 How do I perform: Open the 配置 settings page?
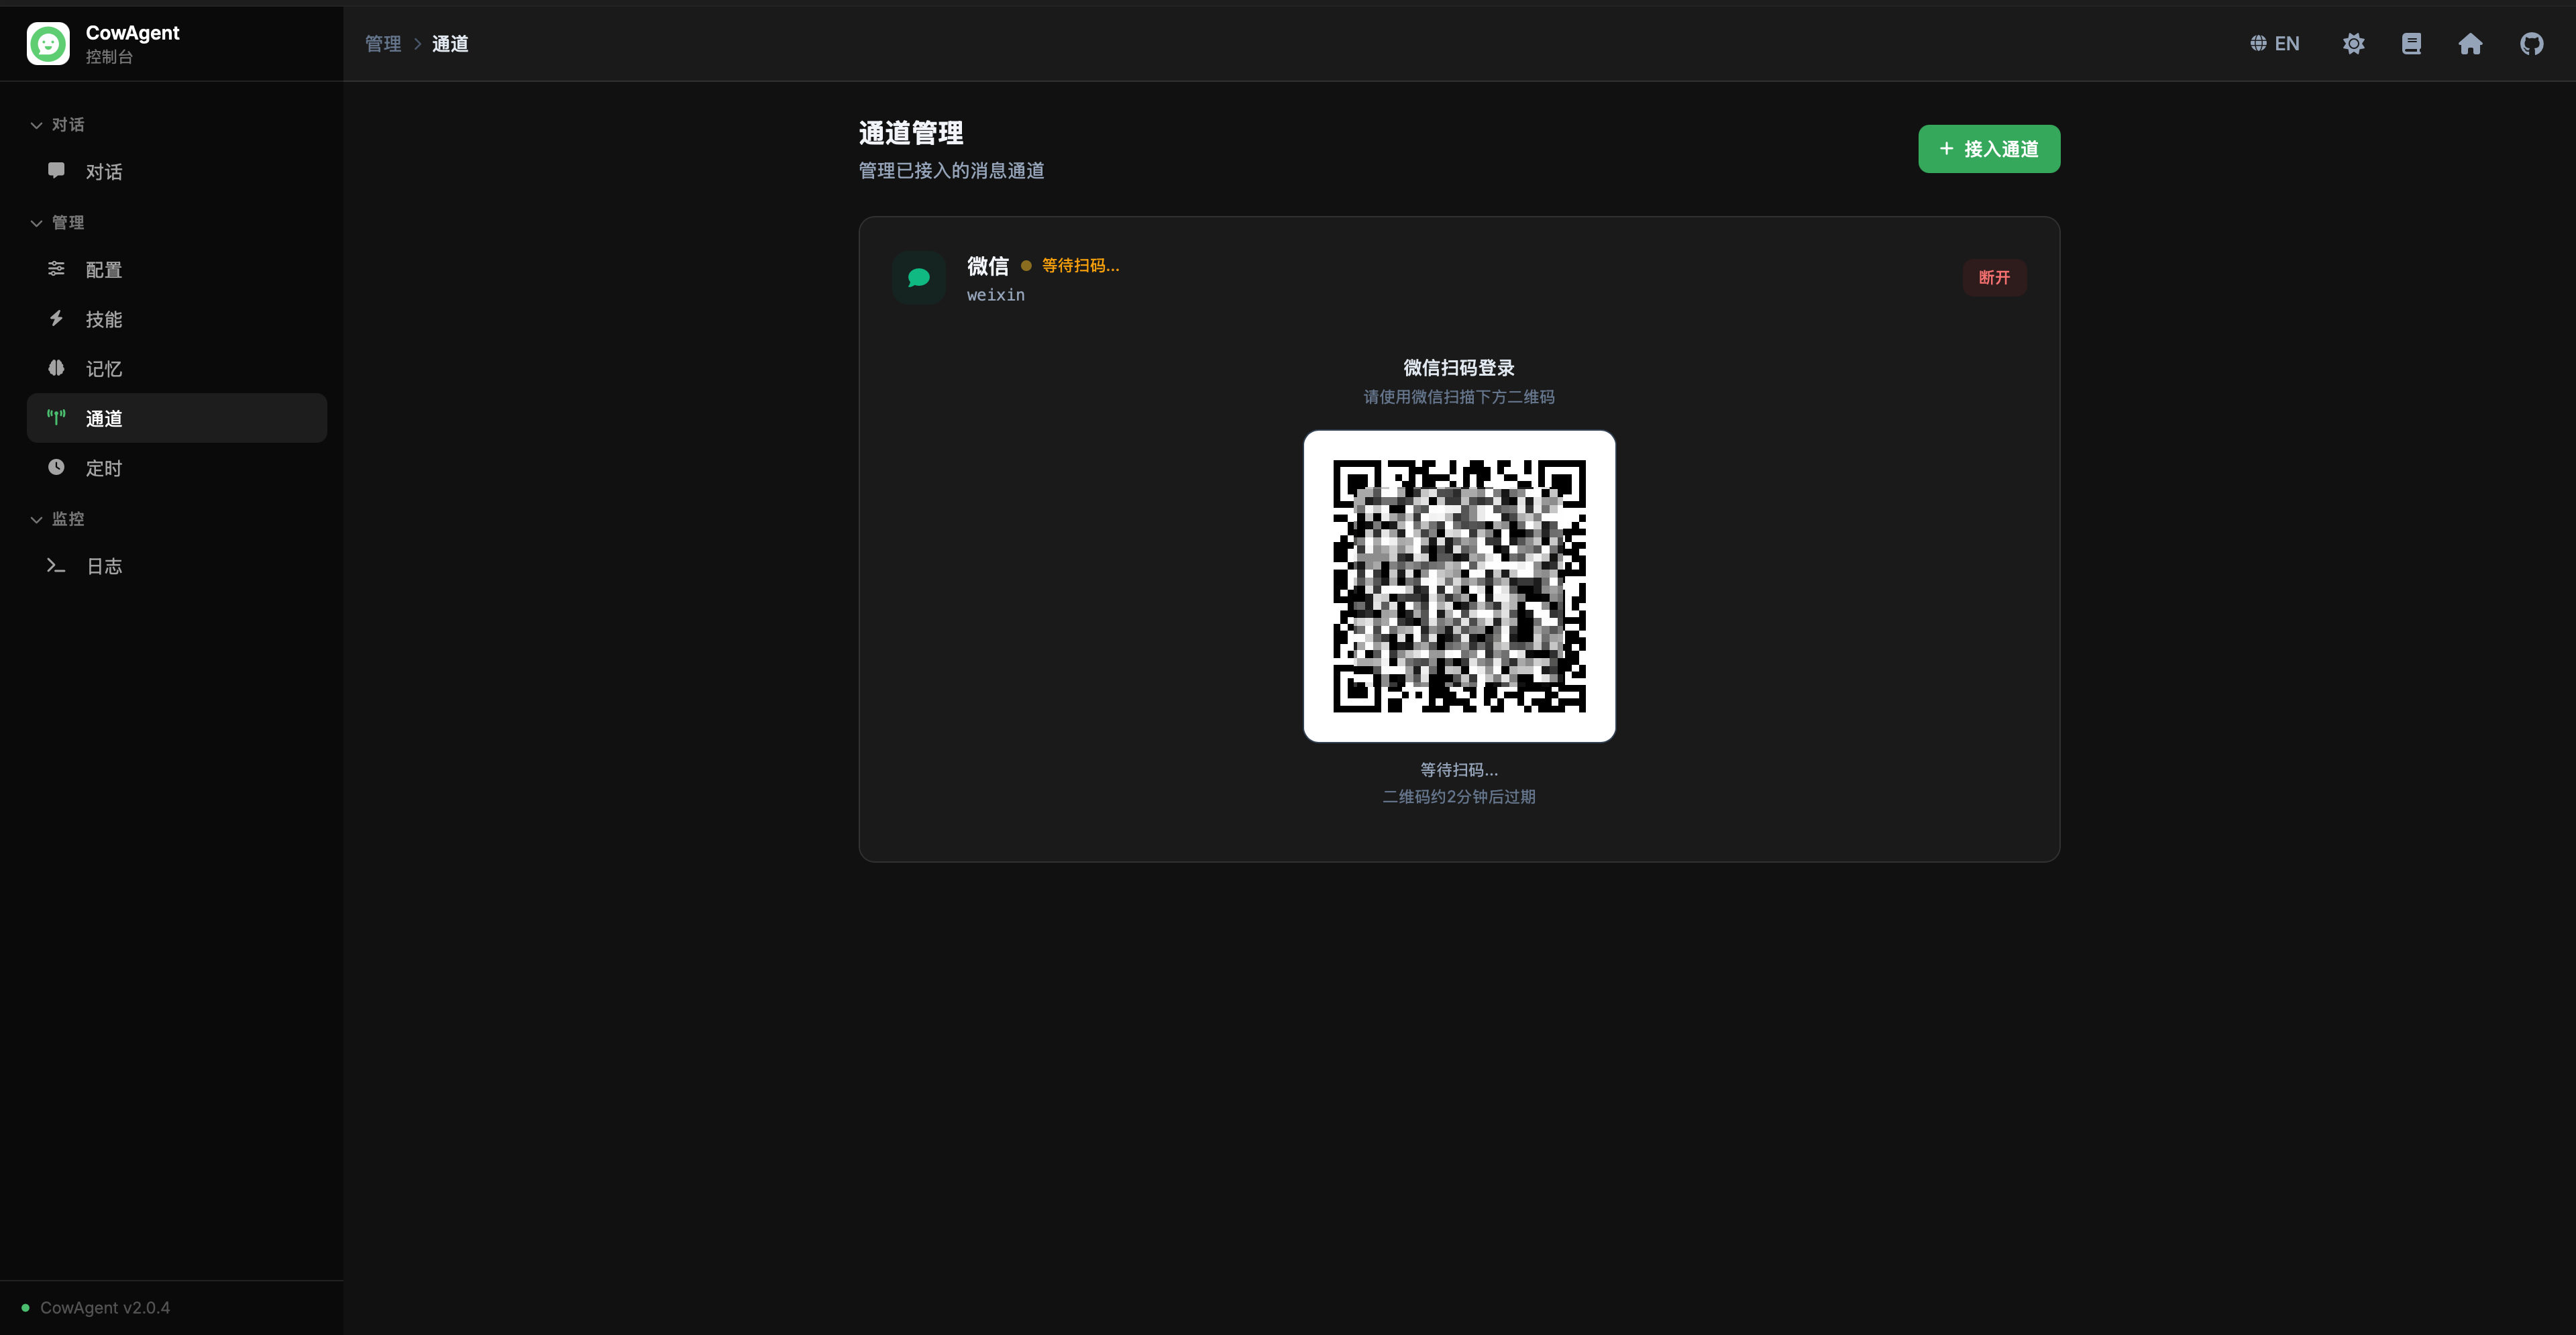(x=103, y=270)
